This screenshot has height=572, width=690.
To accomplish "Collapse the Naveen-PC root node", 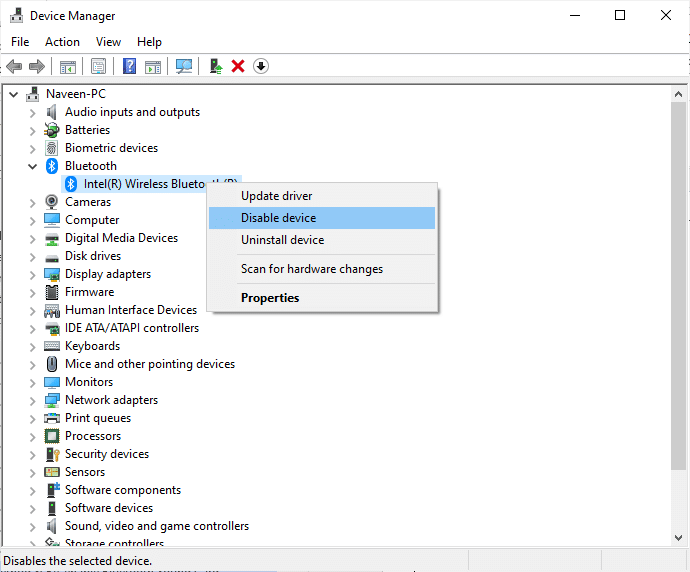I will coord(13,94).
